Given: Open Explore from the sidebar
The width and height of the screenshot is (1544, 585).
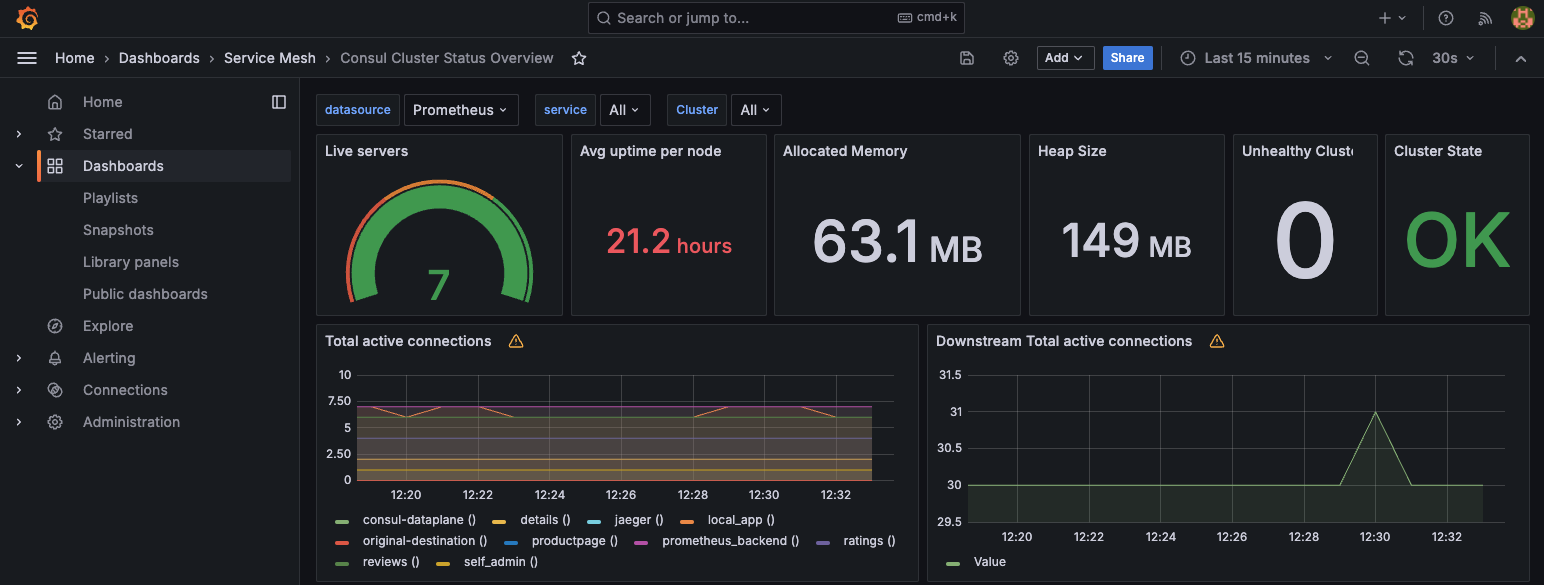Looking at the screenshot, I should [x=108, y=326].
